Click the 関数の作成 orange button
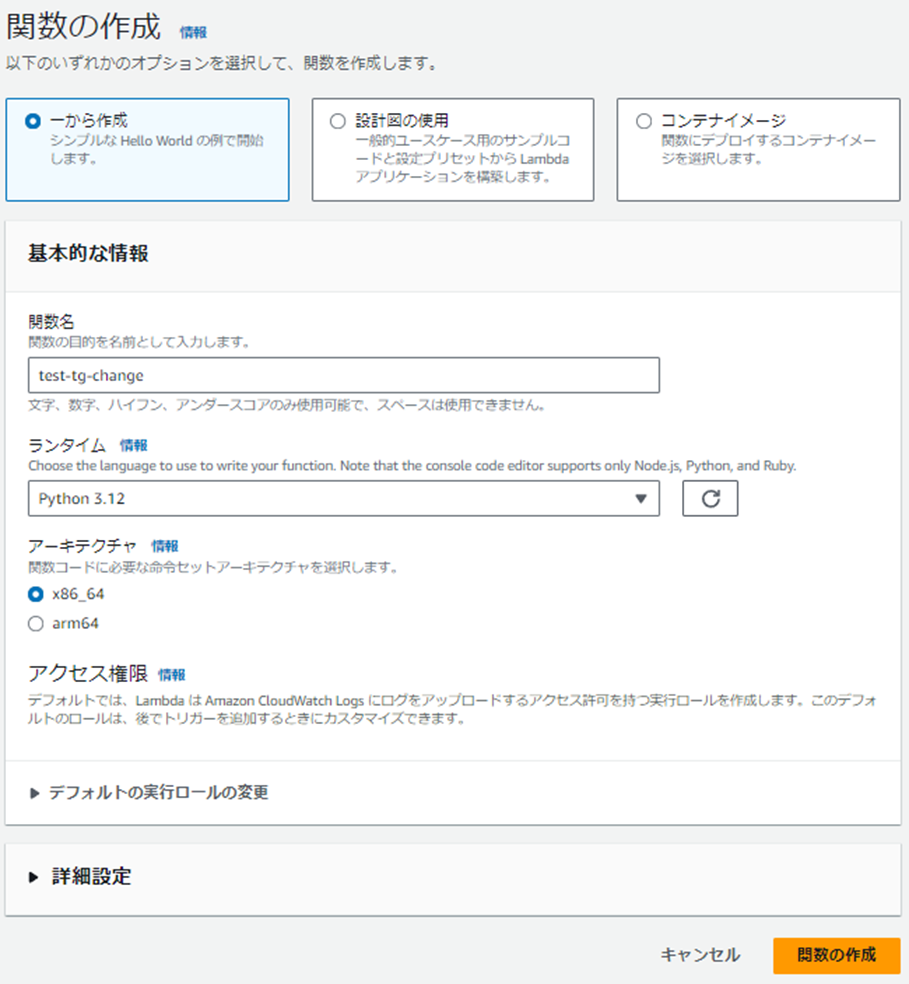 (837, 955)
